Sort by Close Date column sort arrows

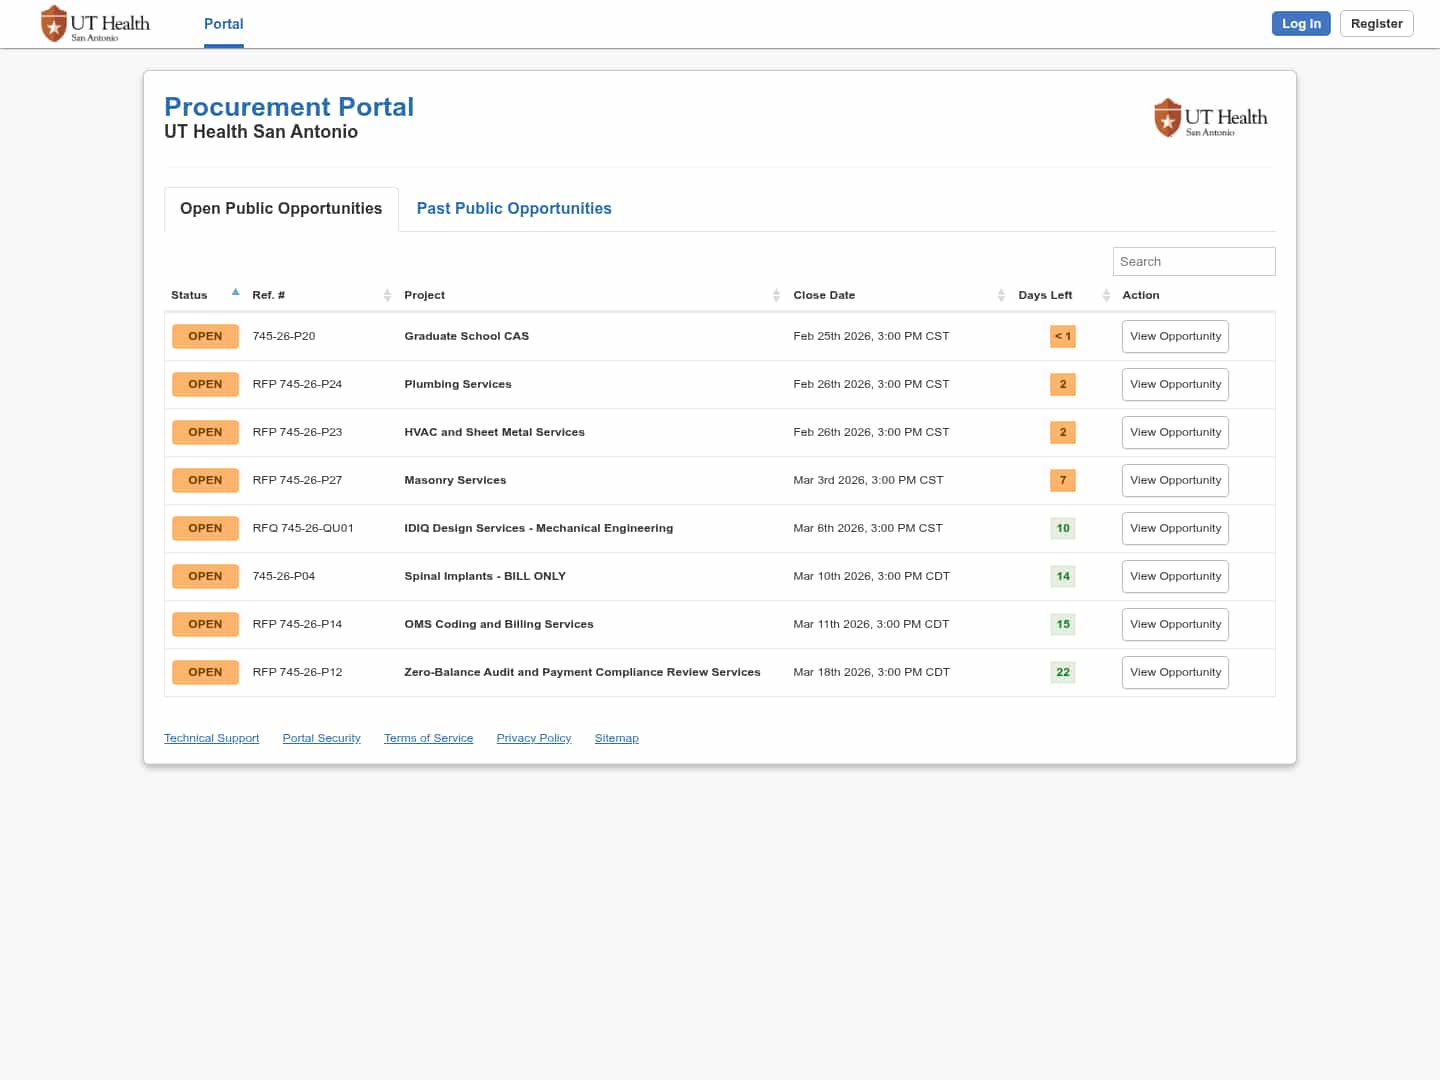click(x=1001, y=295)
